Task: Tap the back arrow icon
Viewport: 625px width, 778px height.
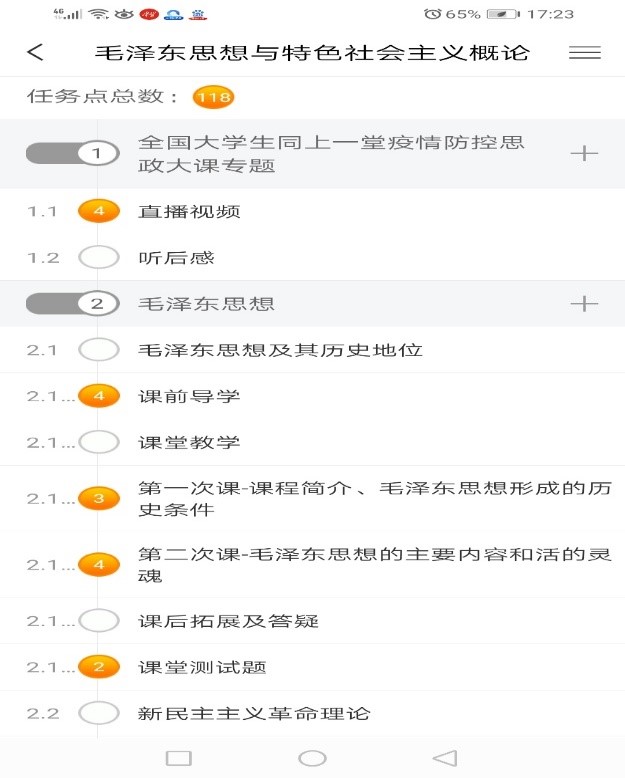Action: point(35,52)
